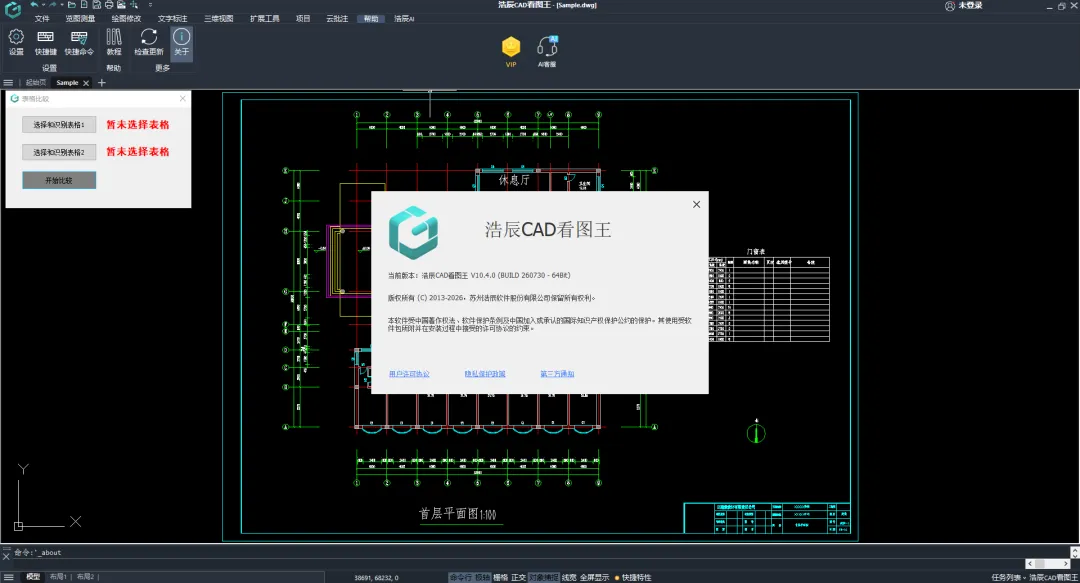1080x583 pixels.
Task: Close the About dialog with X
Action: pos(696,204)
